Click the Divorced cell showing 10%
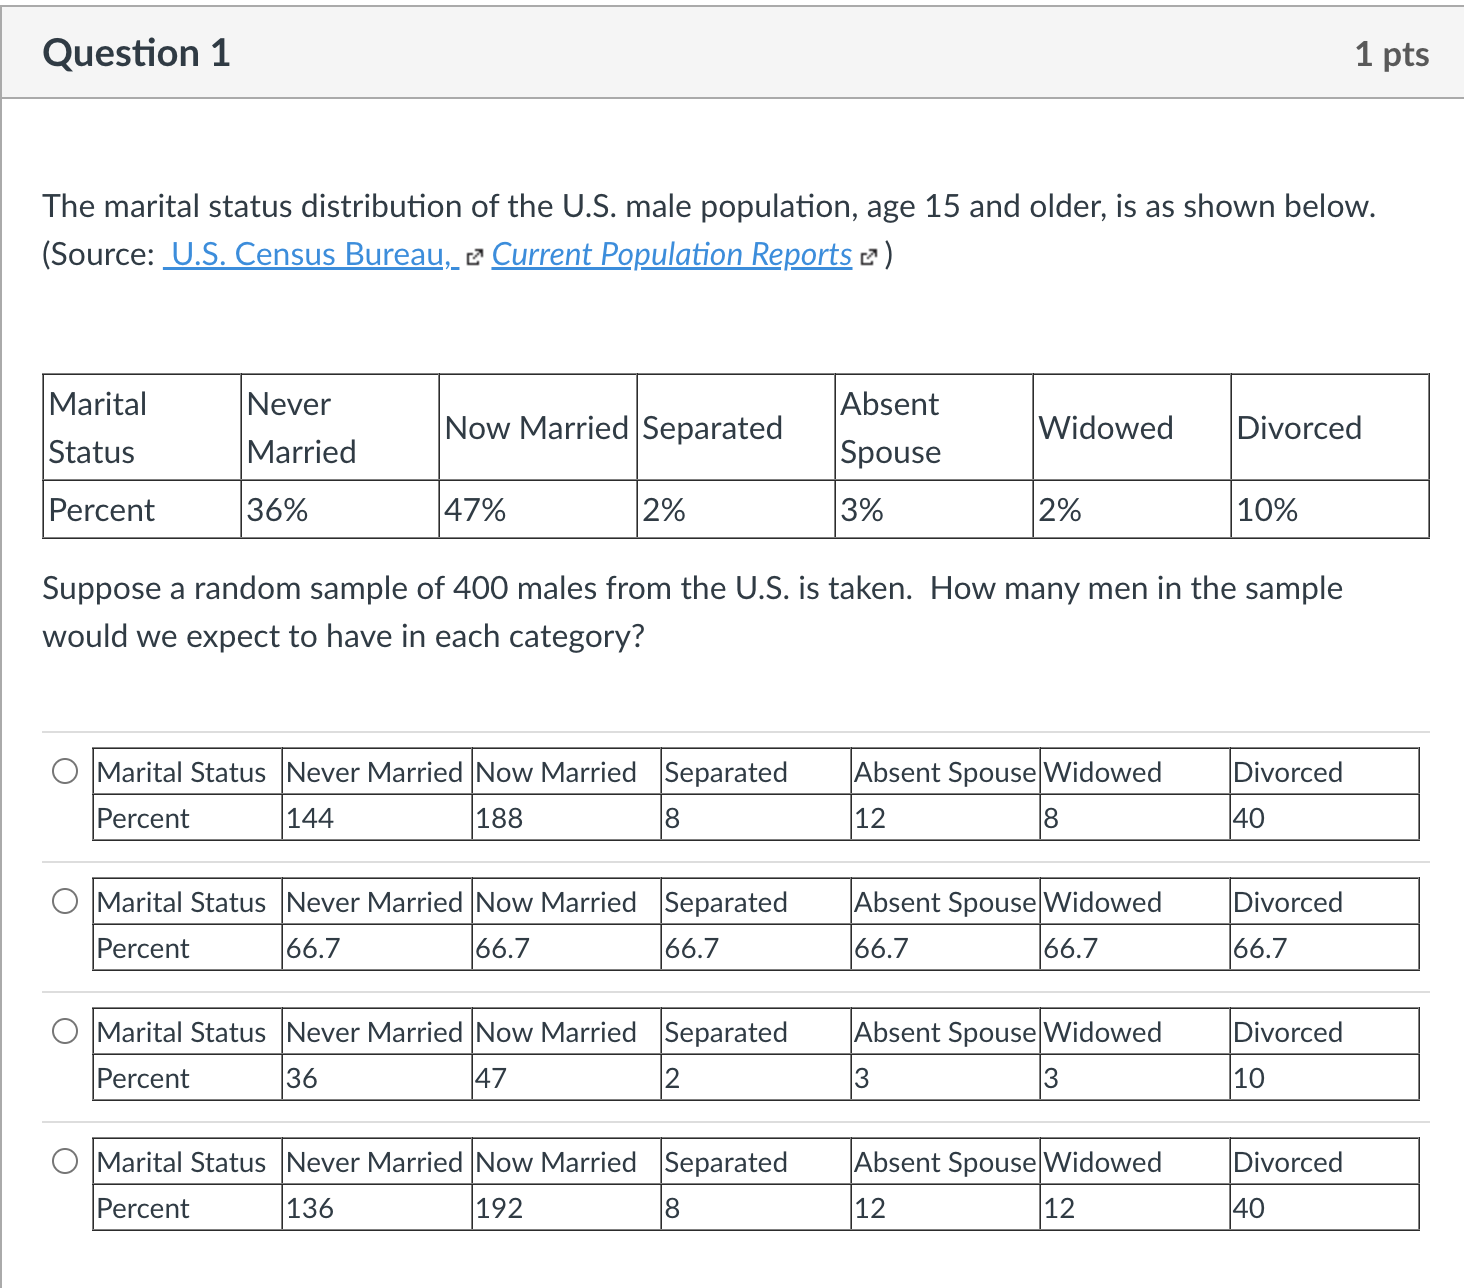The width and height of the screenshot is (1464, 1288). tap(1266, 510)
